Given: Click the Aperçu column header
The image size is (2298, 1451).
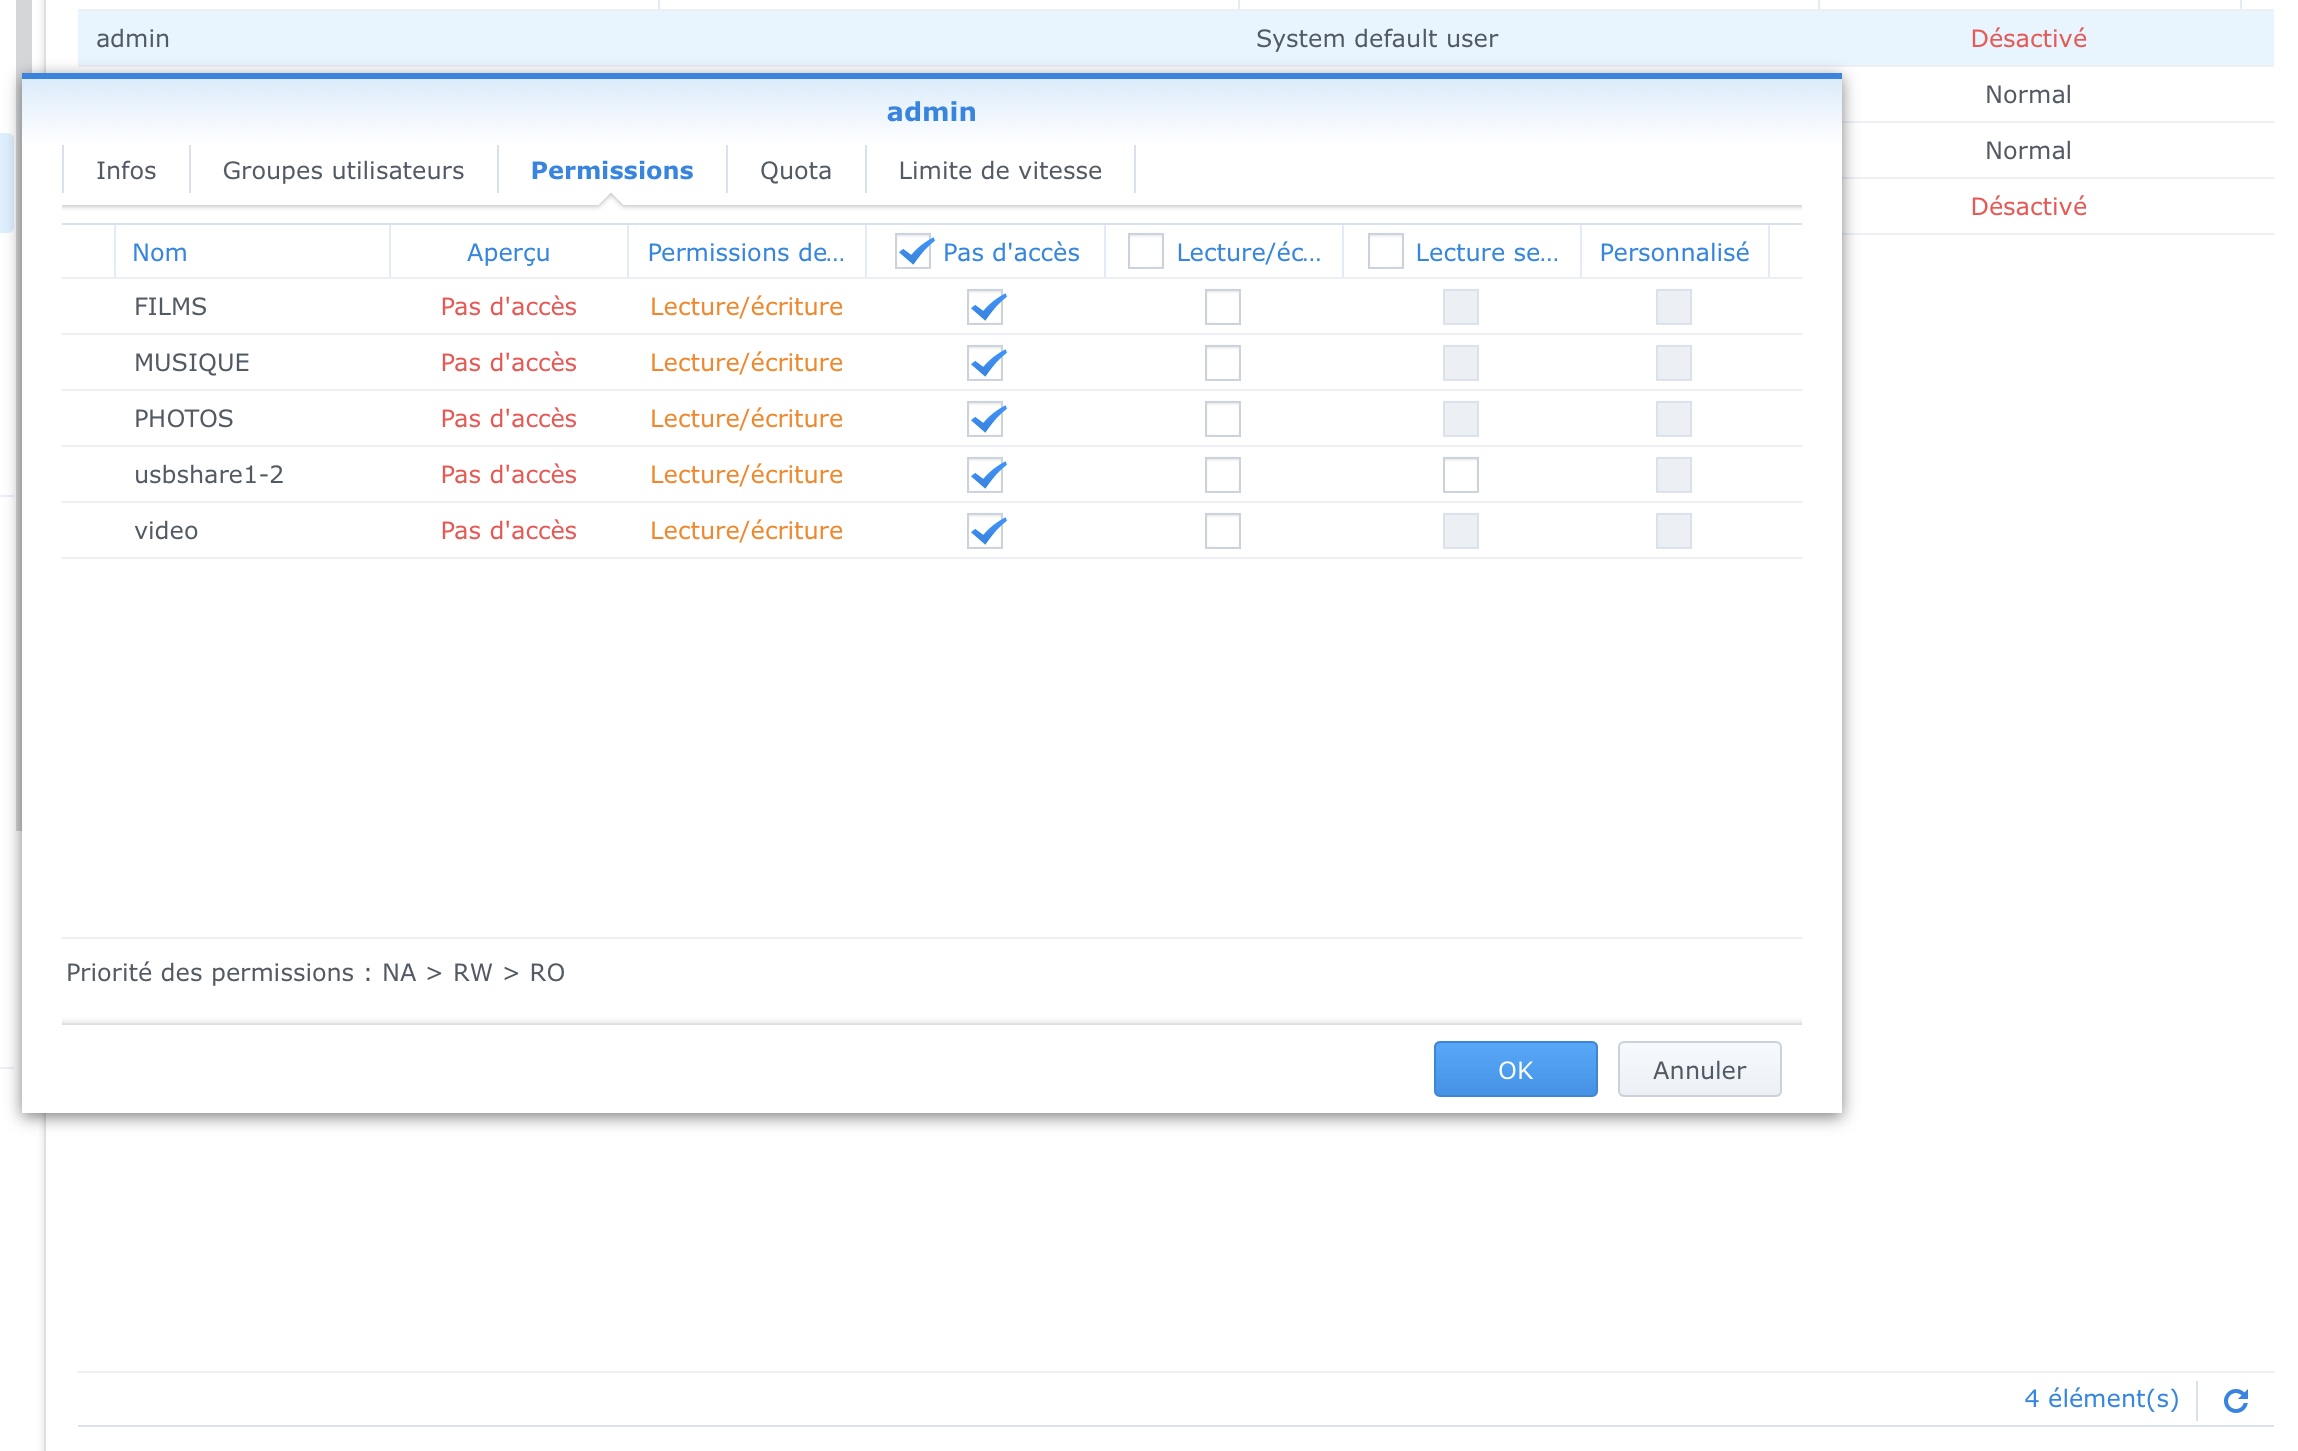Looking at the screenshot, I should pos(508,253).
